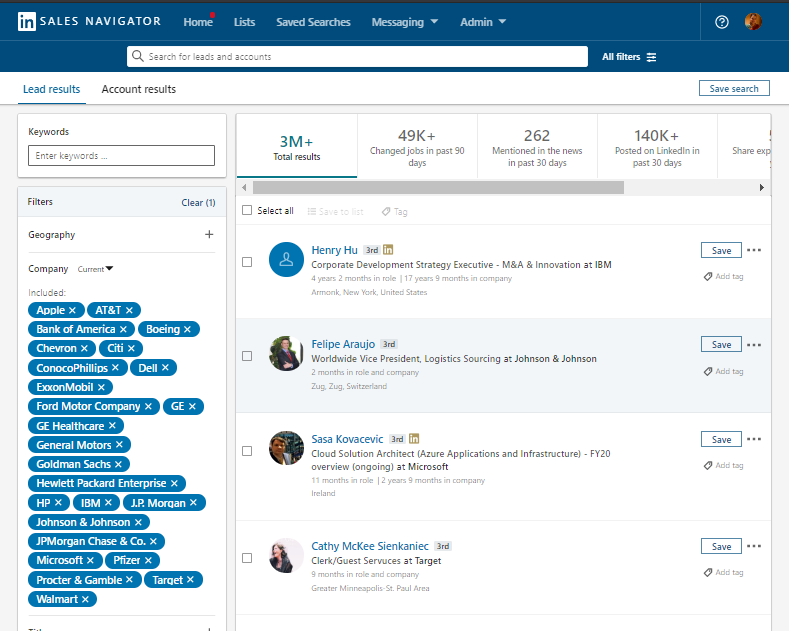Focus the Enter keywords field
Screen dimensions: 789x631
(x=121, y=155)
